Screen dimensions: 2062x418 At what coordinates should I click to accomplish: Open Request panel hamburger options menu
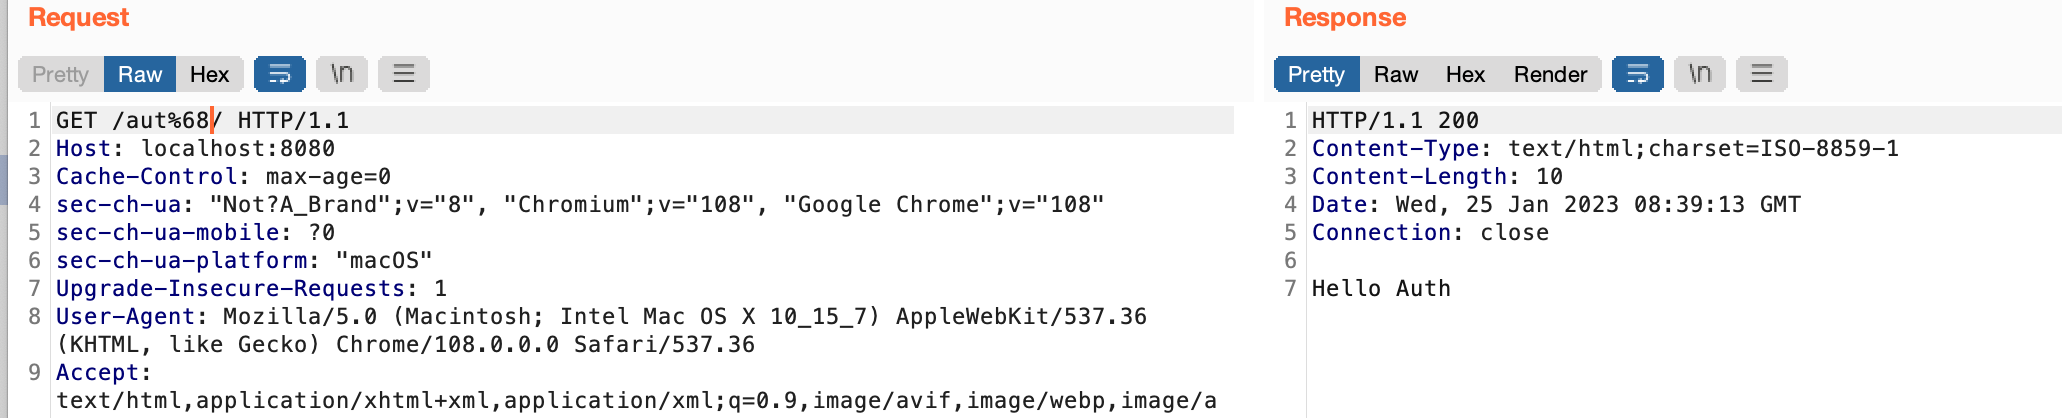point(404,74)
